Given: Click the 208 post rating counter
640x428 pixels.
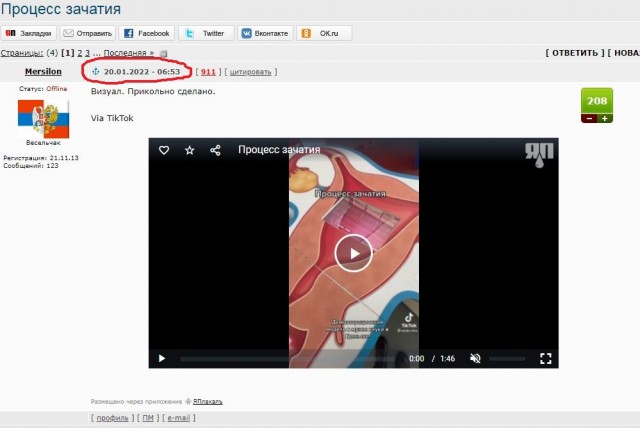Looking at the screenshot, I should (597, 100).
